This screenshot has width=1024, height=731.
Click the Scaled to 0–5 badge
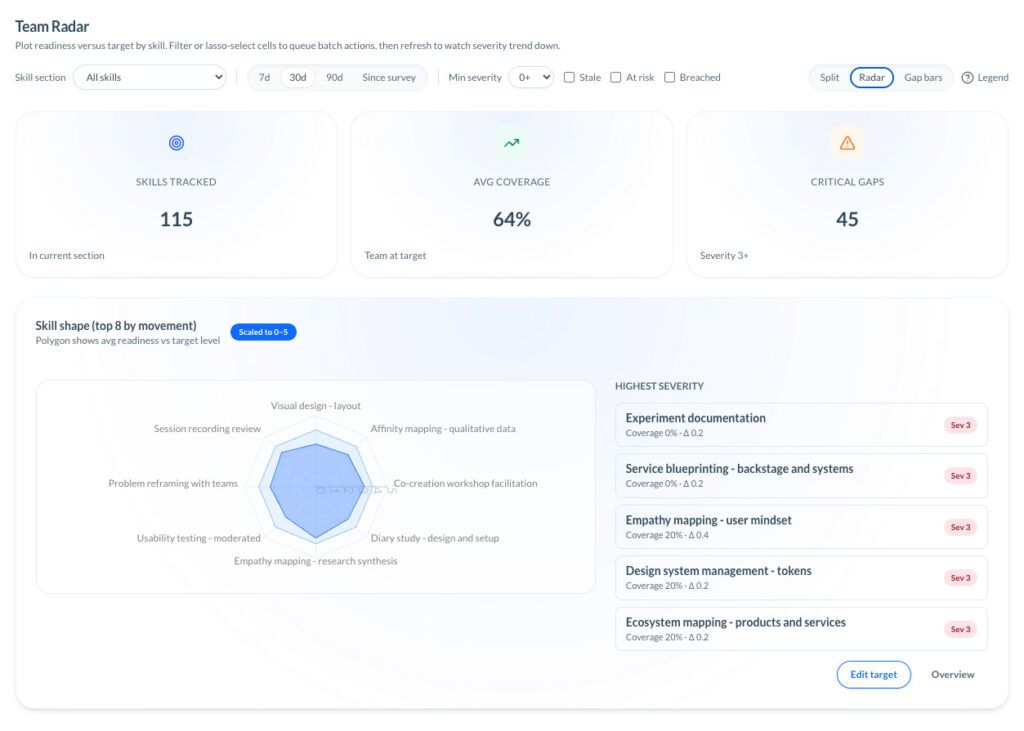[x=263, y=332]
